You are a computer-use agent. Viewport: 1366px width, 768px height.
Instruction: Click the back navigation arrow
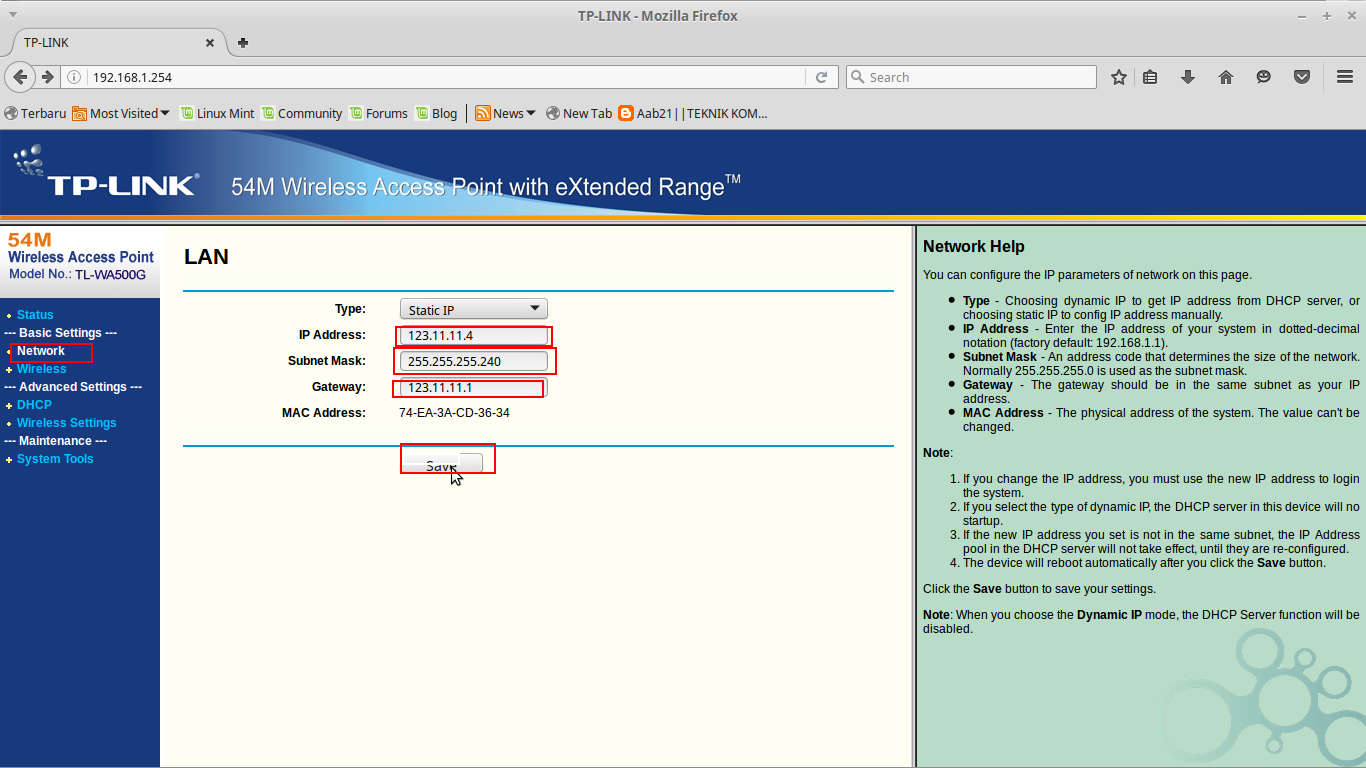click(20, 77)
